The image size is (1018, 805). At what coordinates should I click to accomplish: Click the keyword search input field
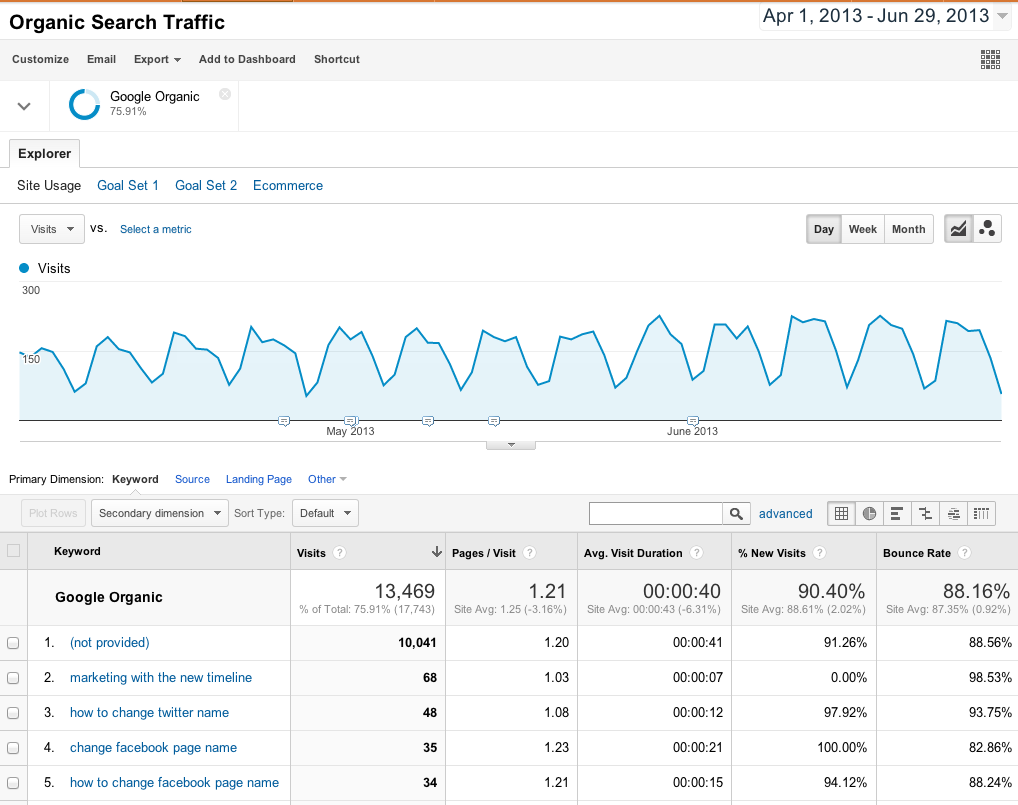(x=656, y=514)
